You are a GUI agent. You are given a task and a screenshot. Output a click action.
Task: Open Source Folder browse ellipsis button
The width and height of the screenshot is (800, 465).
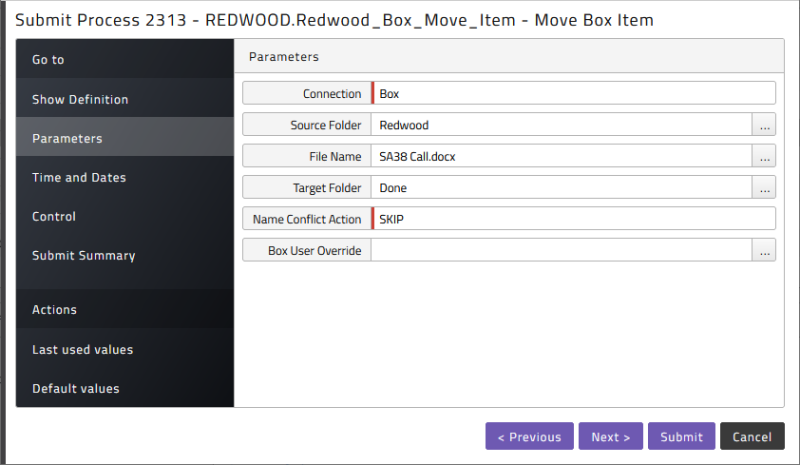click(x=764, y=125)
